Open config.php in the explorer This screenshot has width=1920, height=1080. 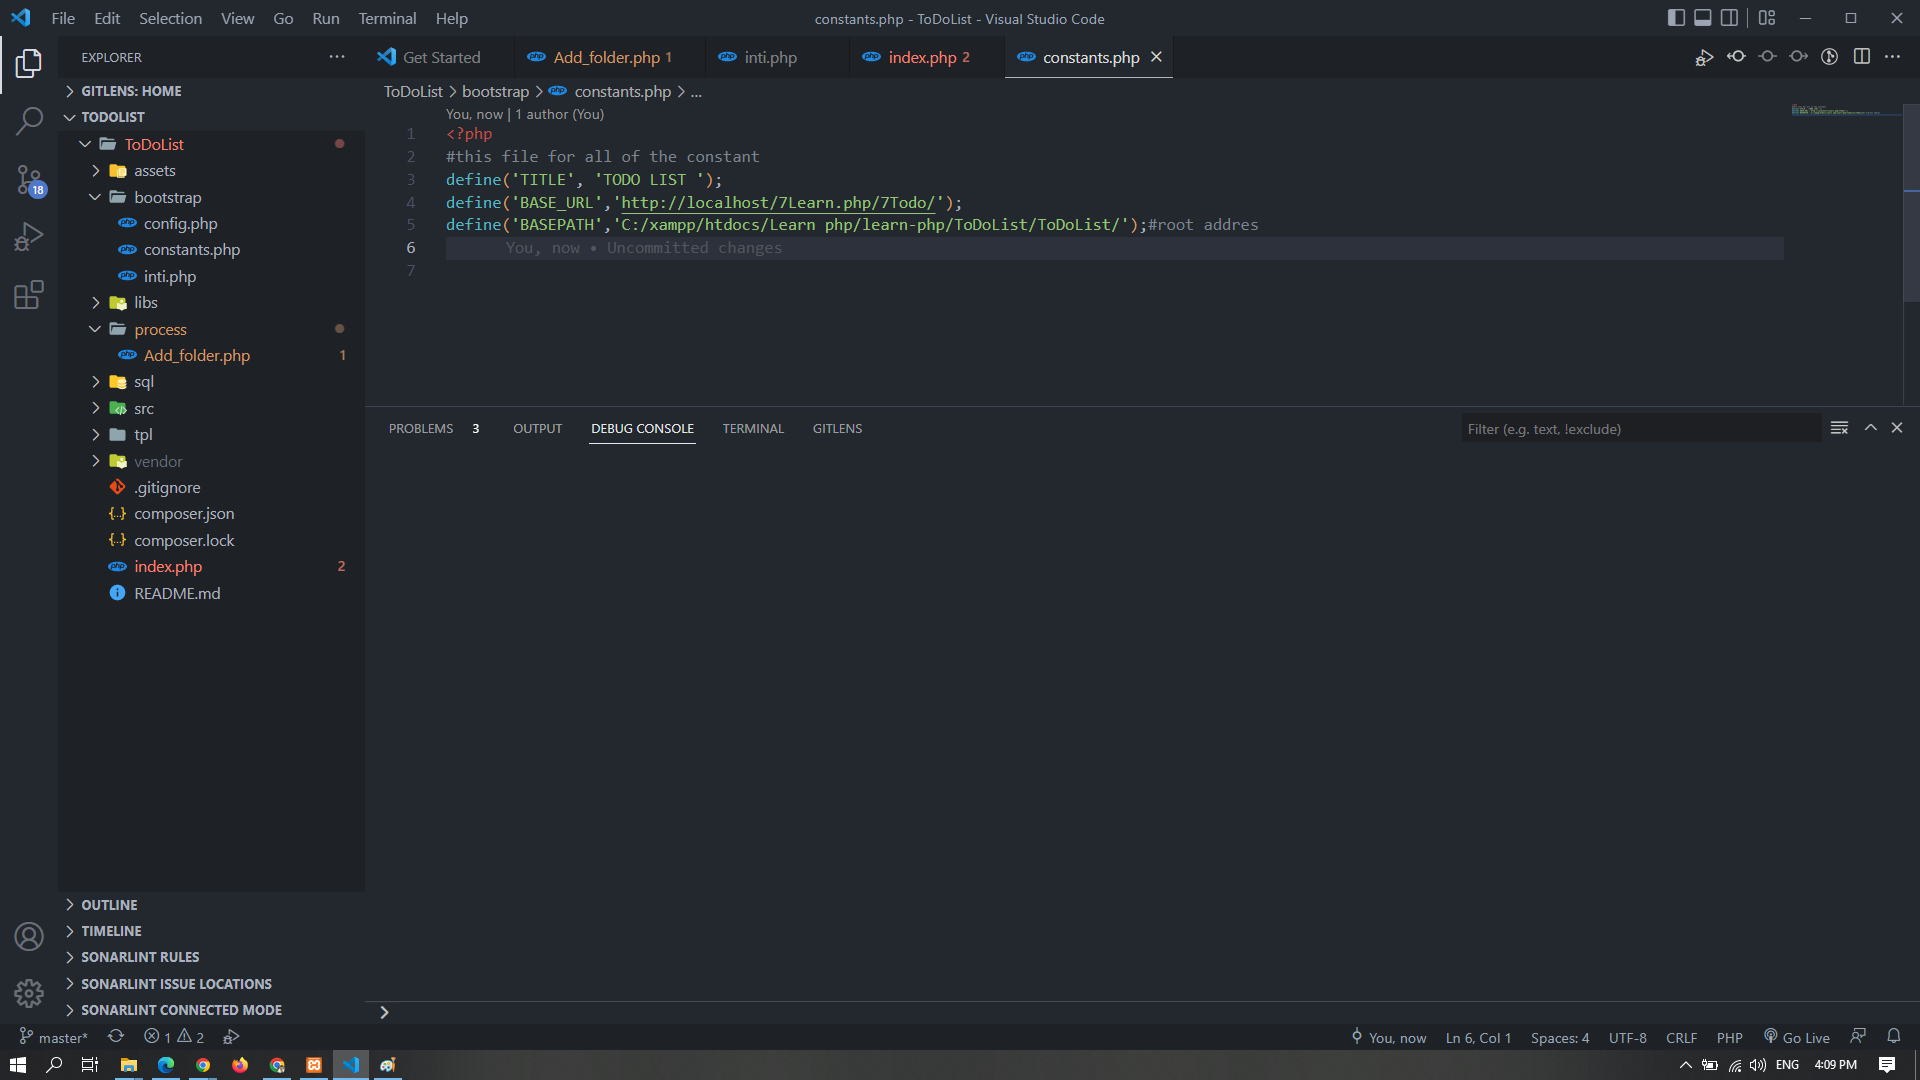coord(211,223)
